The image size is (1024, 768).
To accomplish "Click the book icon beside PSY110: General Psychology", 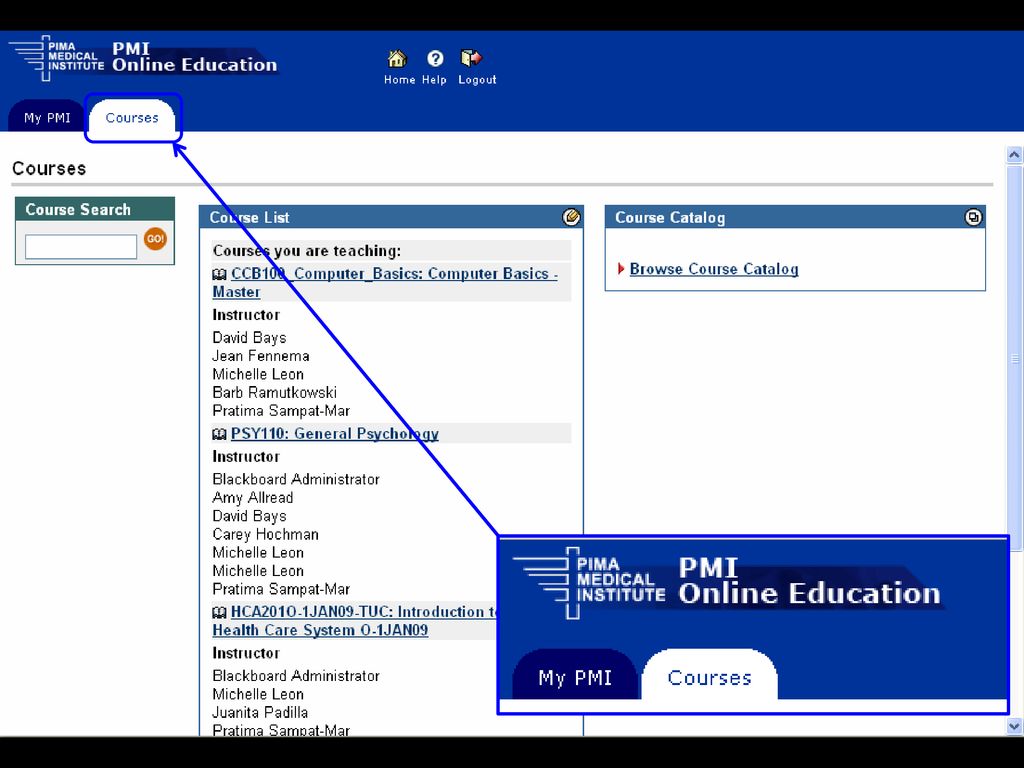I will pos(219,434).
